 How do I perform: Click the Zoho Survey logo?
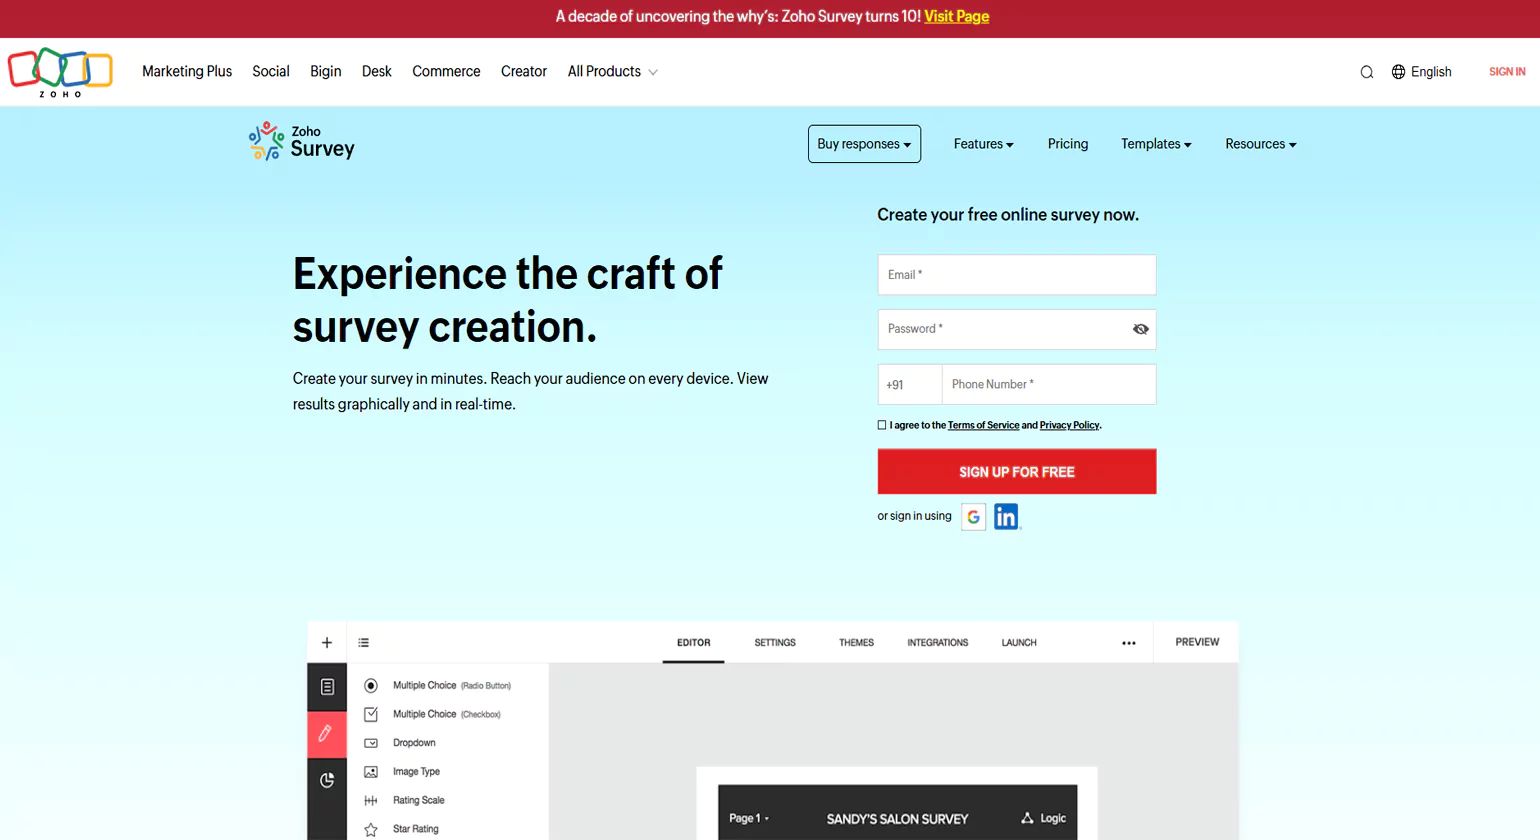302,142
